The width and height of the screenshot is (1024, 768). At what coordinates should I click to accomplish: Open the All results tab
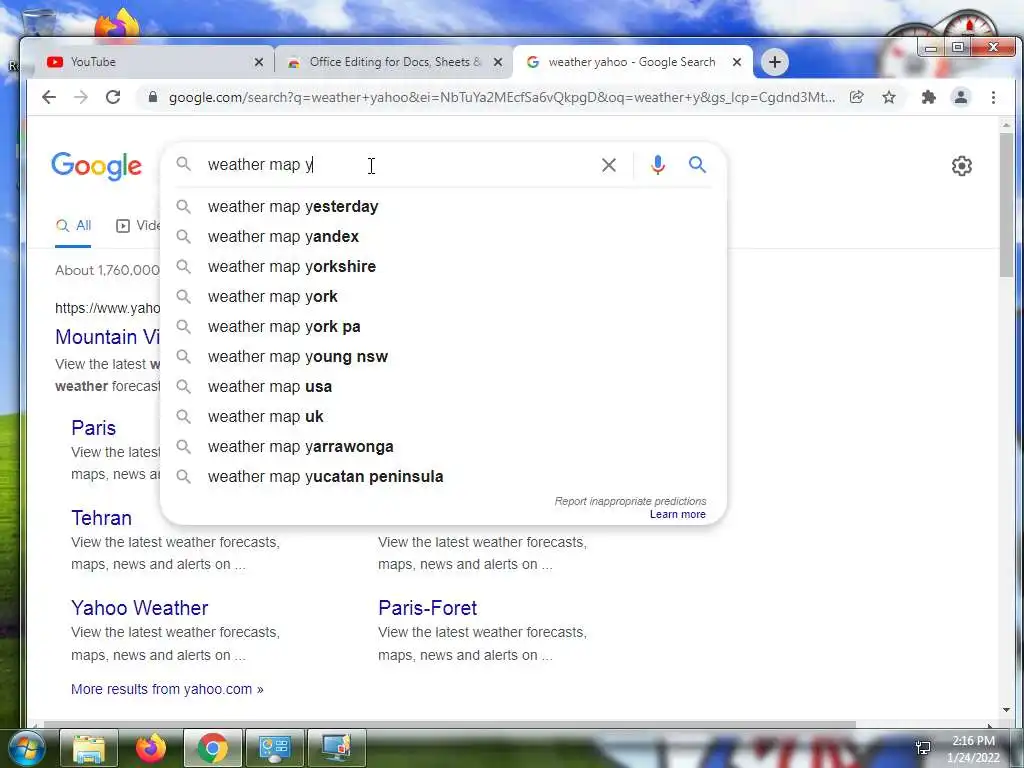point(73,226)
